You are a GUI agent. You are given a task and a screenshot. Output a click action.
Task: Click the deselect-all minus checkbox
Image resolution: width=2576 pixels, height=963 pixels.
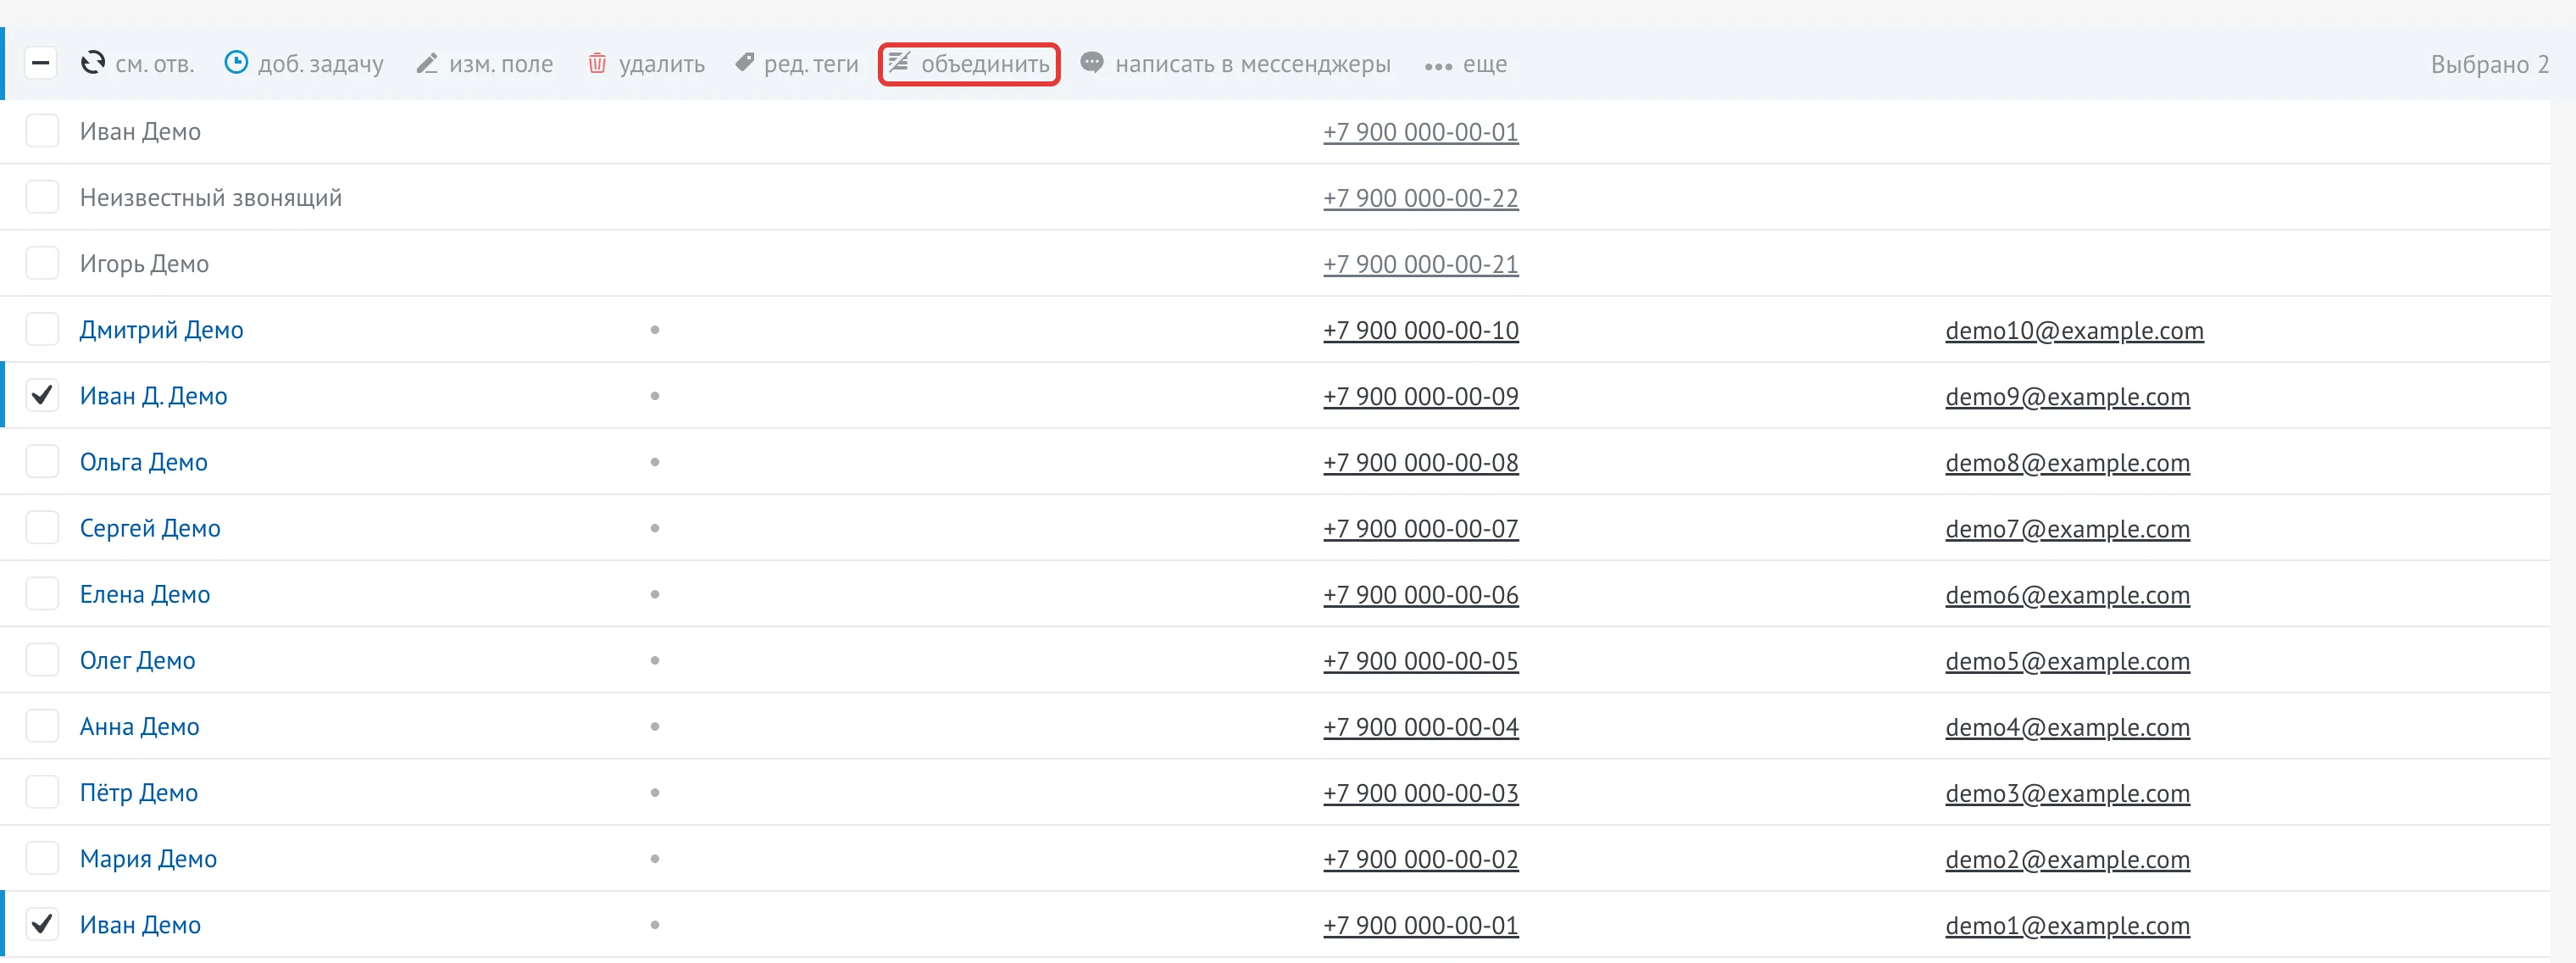41,63
